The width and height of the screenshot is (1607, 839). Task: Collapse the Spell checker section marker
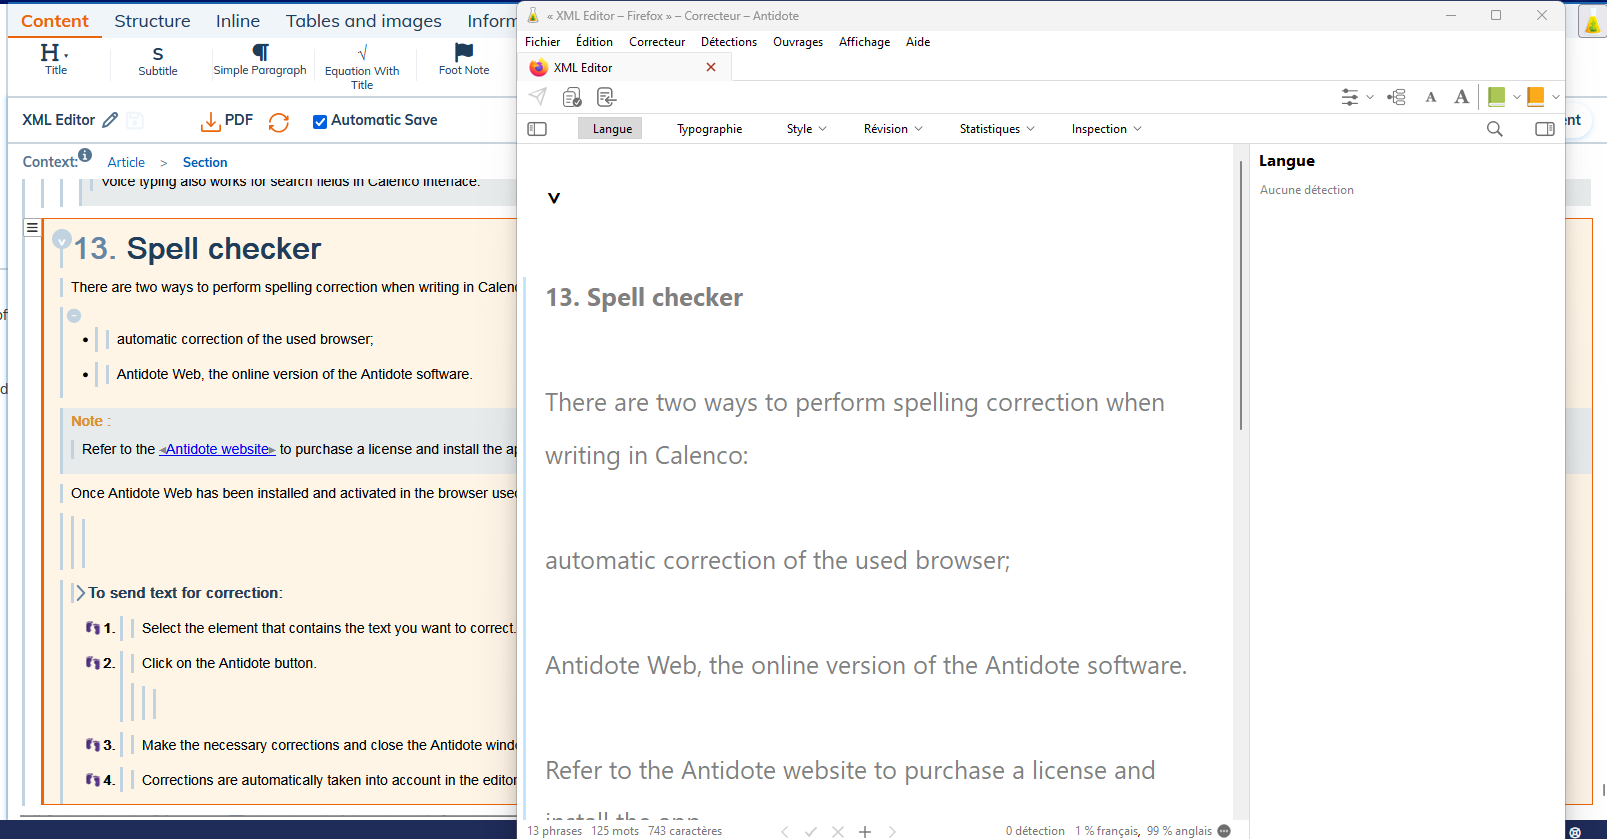pyautogui.click(x=62, y=239)
